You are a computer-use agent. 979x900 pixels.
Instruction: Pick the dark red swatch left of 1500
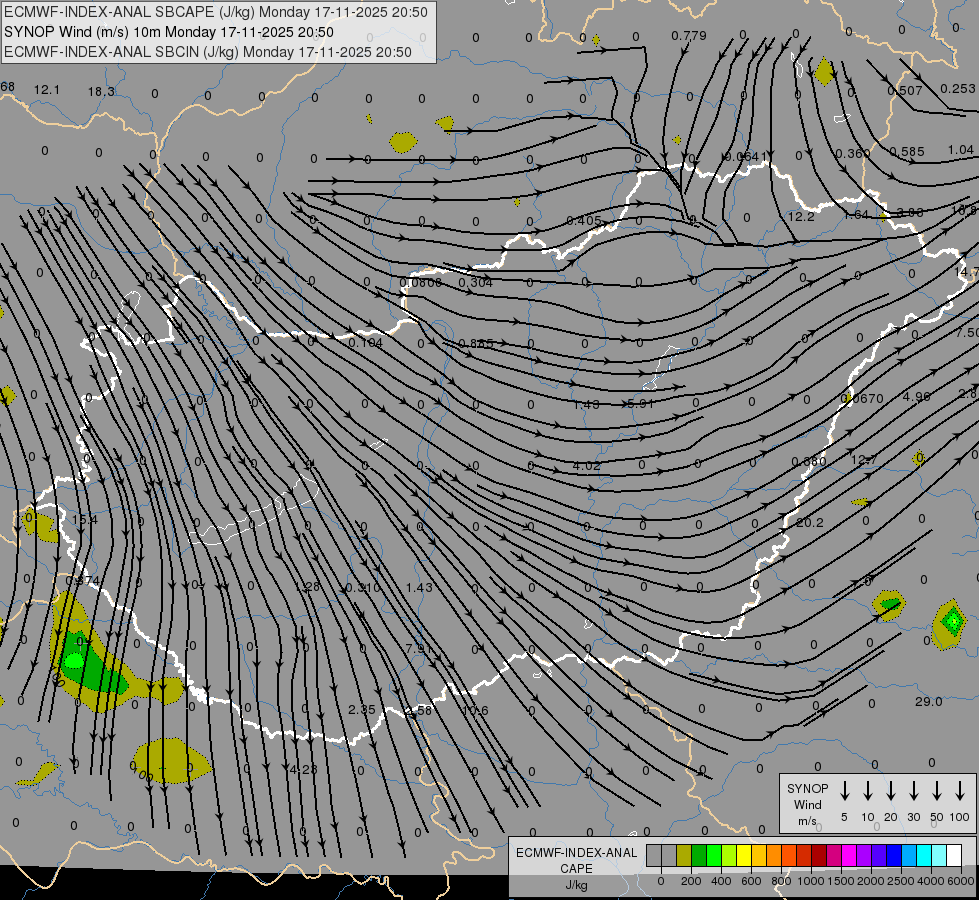819,856
